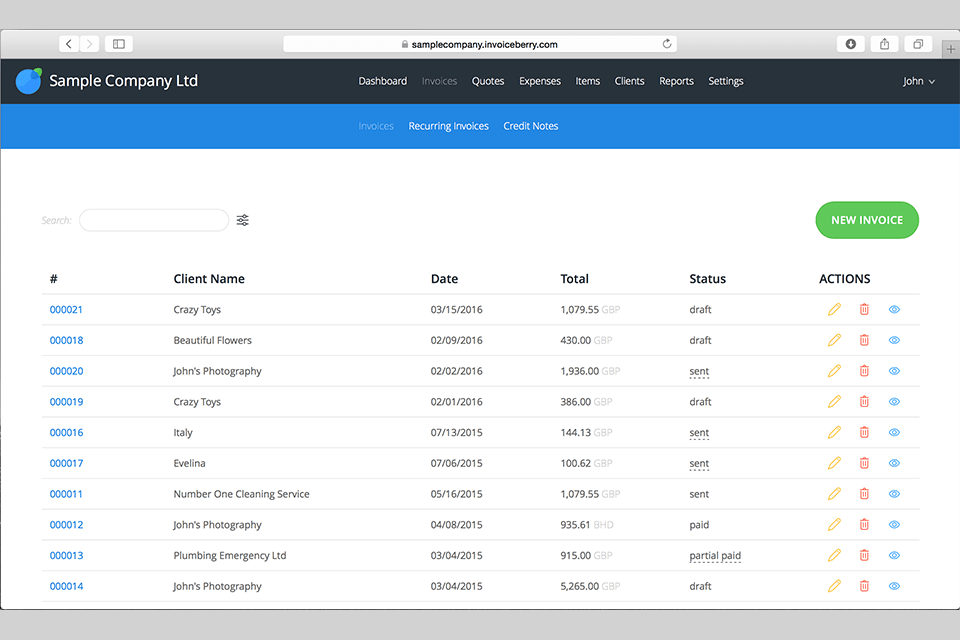This screenshot has width=960, height=640.
Task: Open Expenses in top navigation
Action: pyautogui.click(x=540, y=81)
